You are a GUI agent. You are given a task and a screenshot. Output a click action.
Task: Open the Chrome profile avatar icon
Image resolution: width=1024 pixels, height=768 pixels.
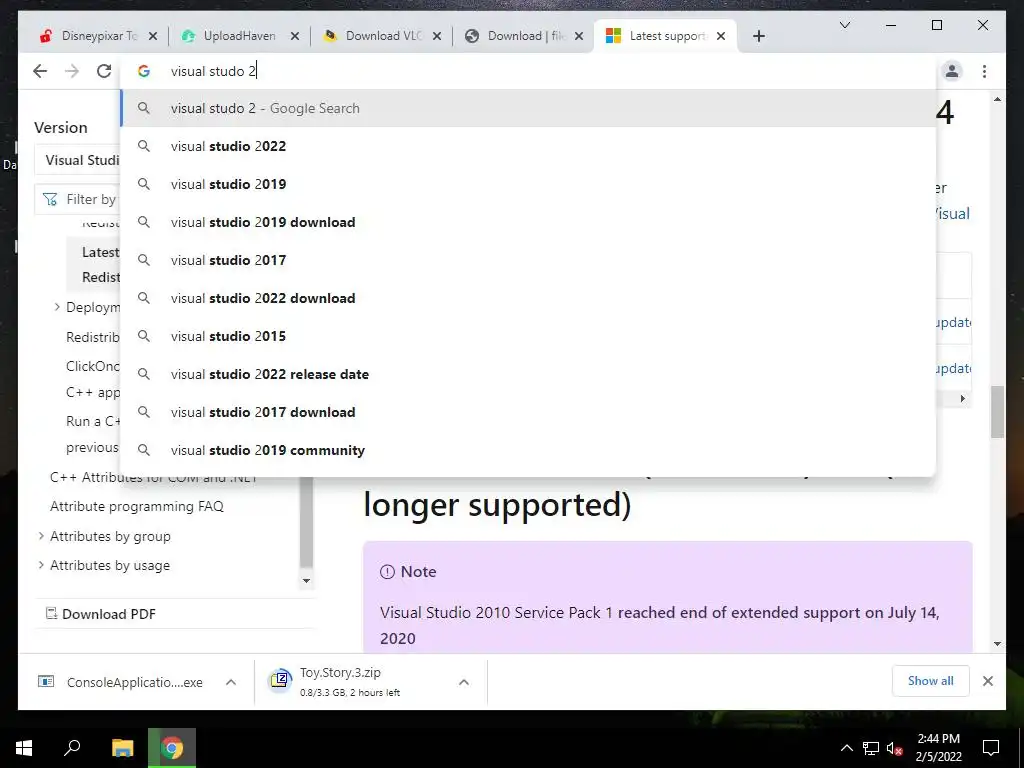tap(952, 71)
